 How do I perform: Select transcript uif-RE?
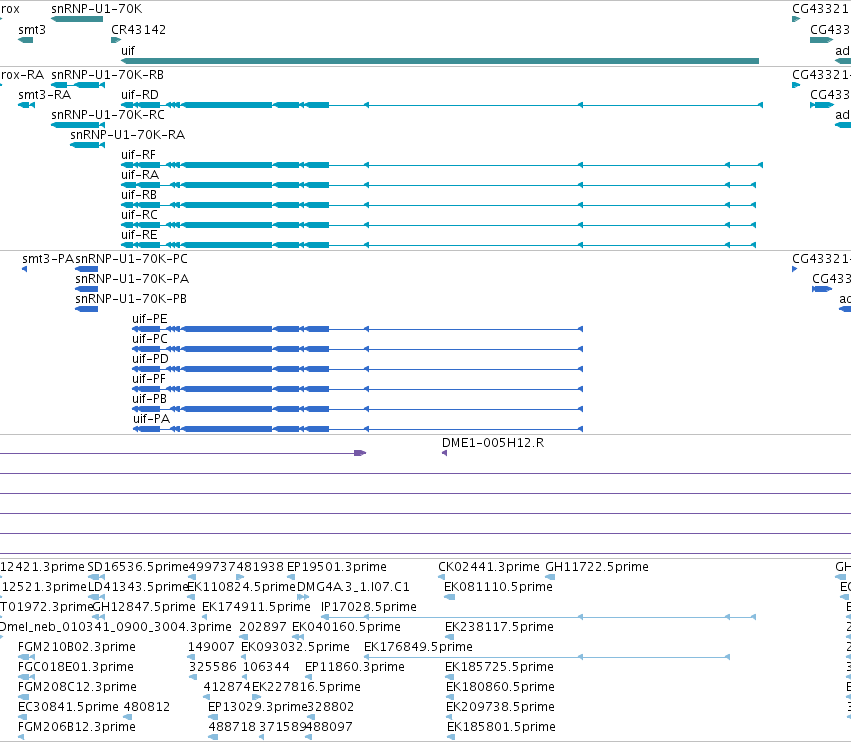(439, 245)
